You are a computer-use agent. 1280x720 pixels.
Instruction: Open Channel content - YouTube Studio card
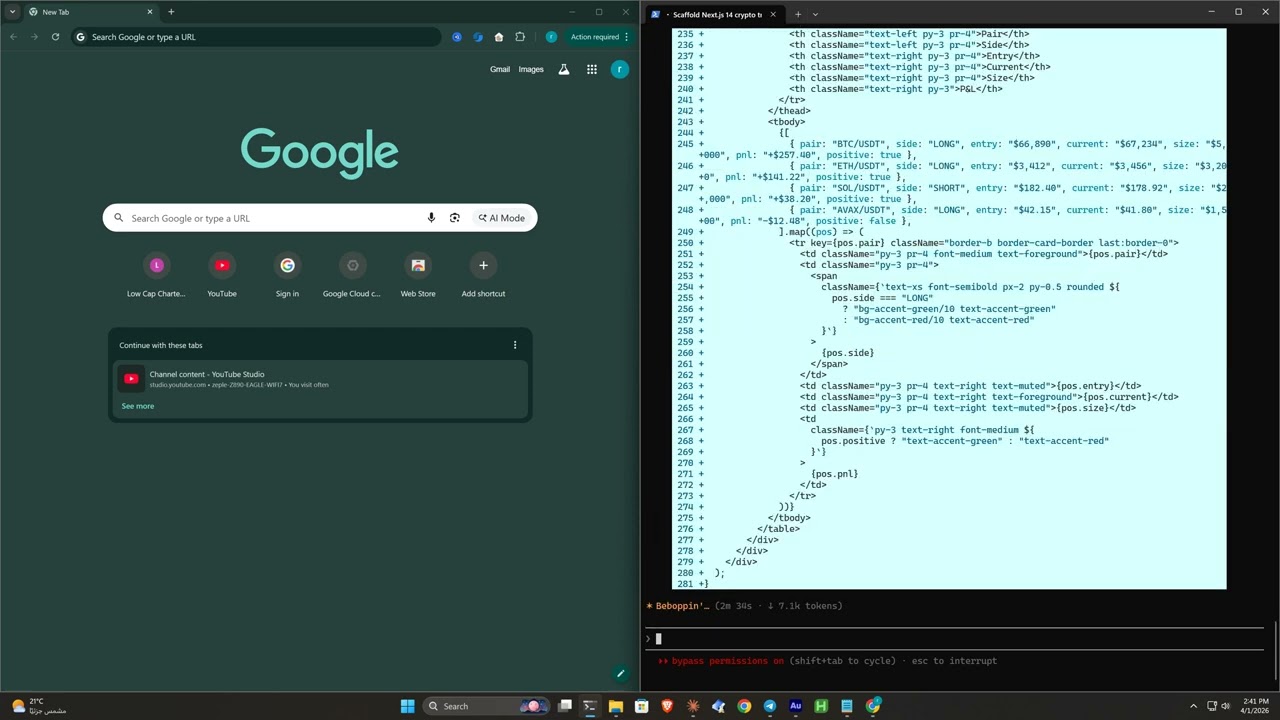tap(320, 379)
